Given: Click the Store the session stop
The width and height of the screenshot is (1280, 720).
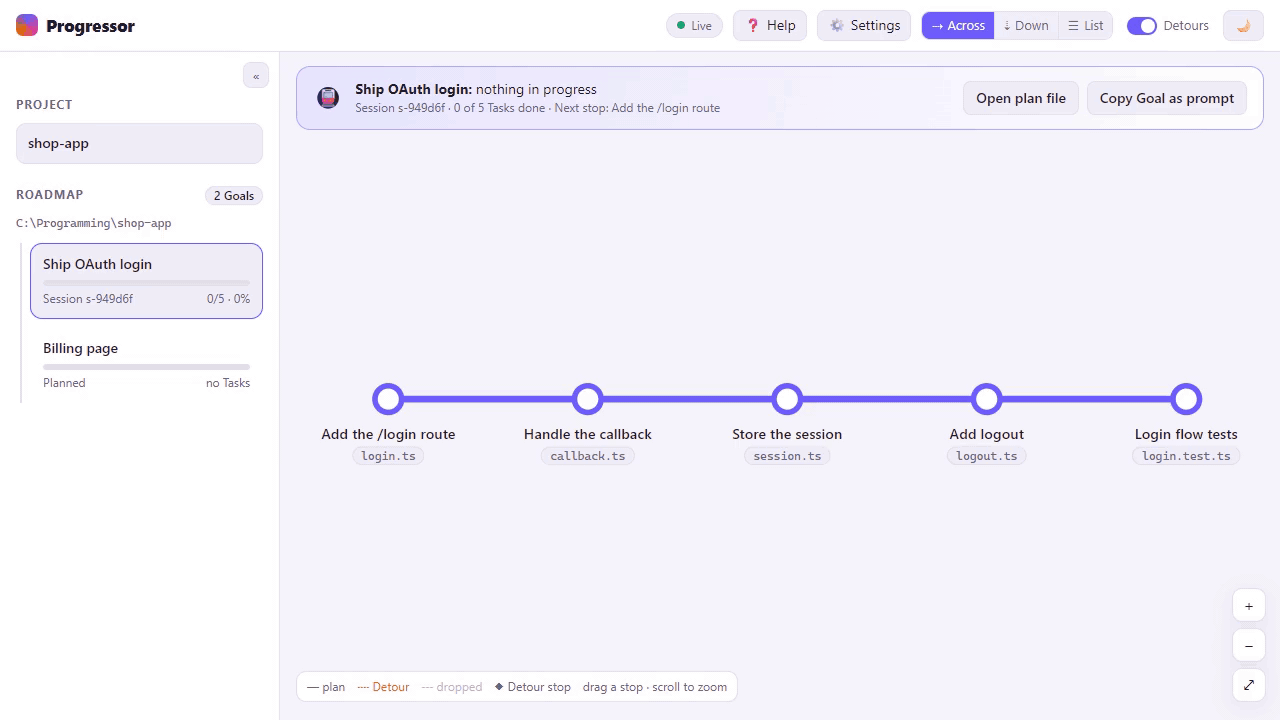Looking at the screenshot, I should [x=787, y=399].
